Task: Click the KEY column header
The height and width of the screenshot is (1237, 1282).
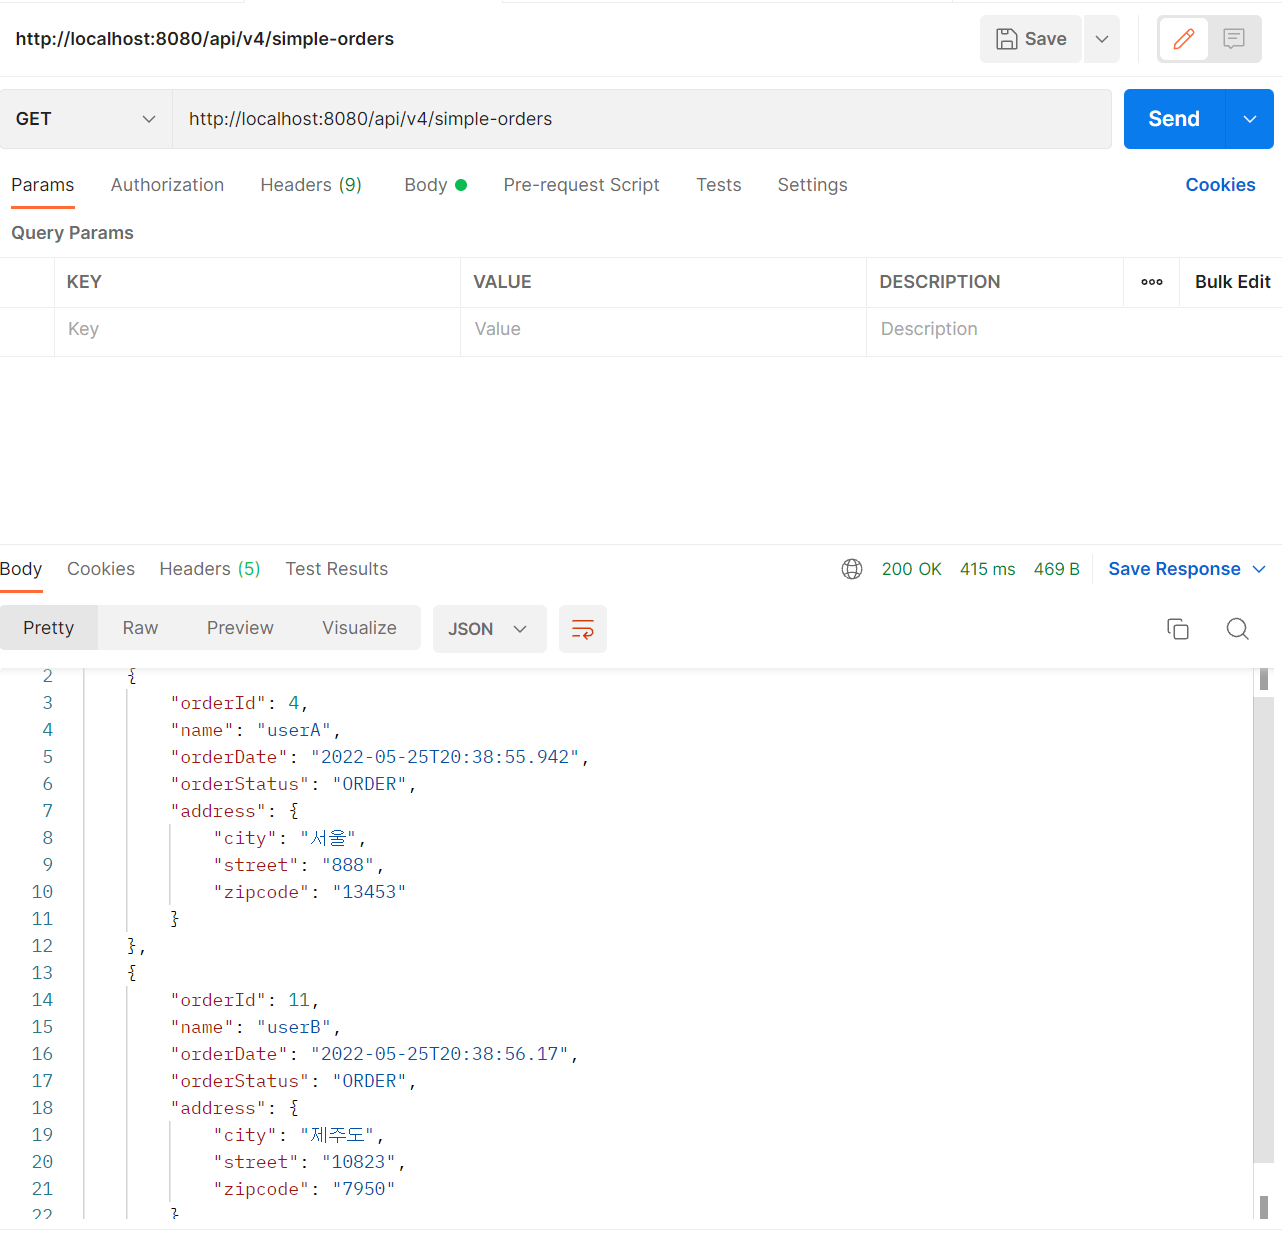Action: 84,282
